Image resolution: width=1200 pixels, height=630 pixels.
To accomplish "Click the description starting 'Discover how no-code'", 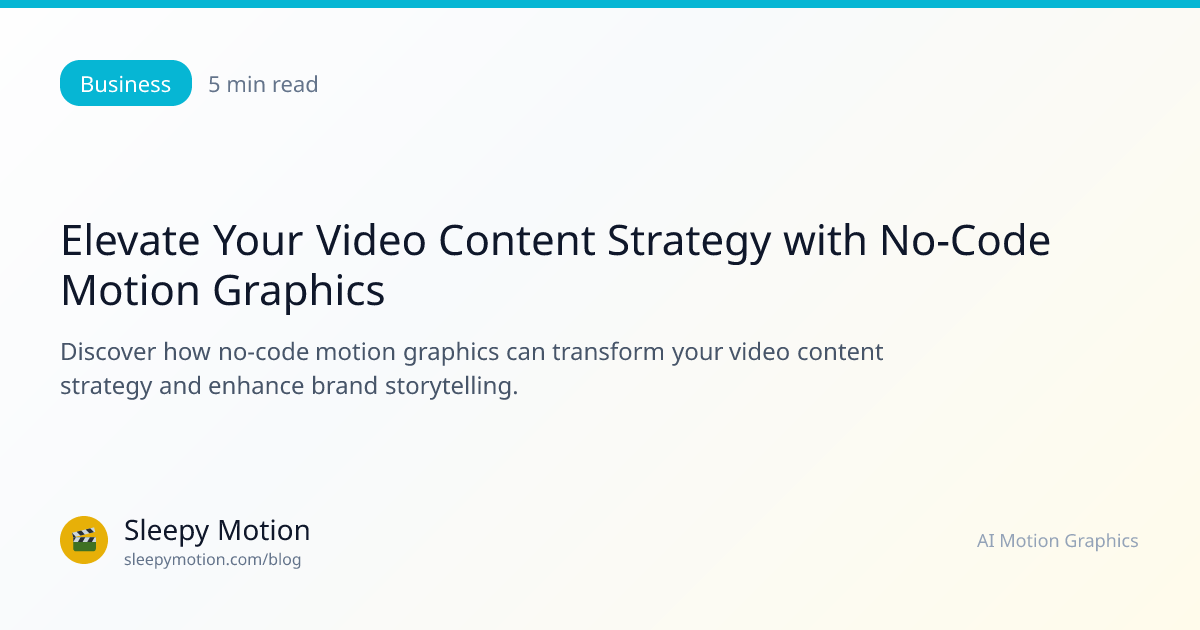I will 472,369.
